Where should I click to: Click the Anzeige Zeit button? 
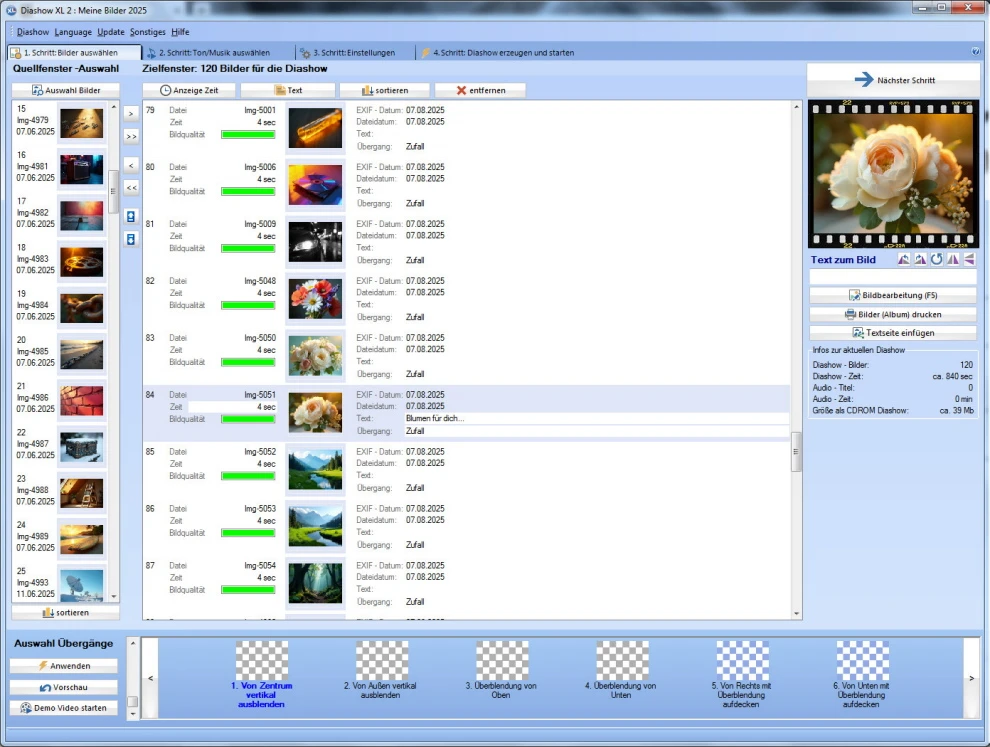coord(189,90)
